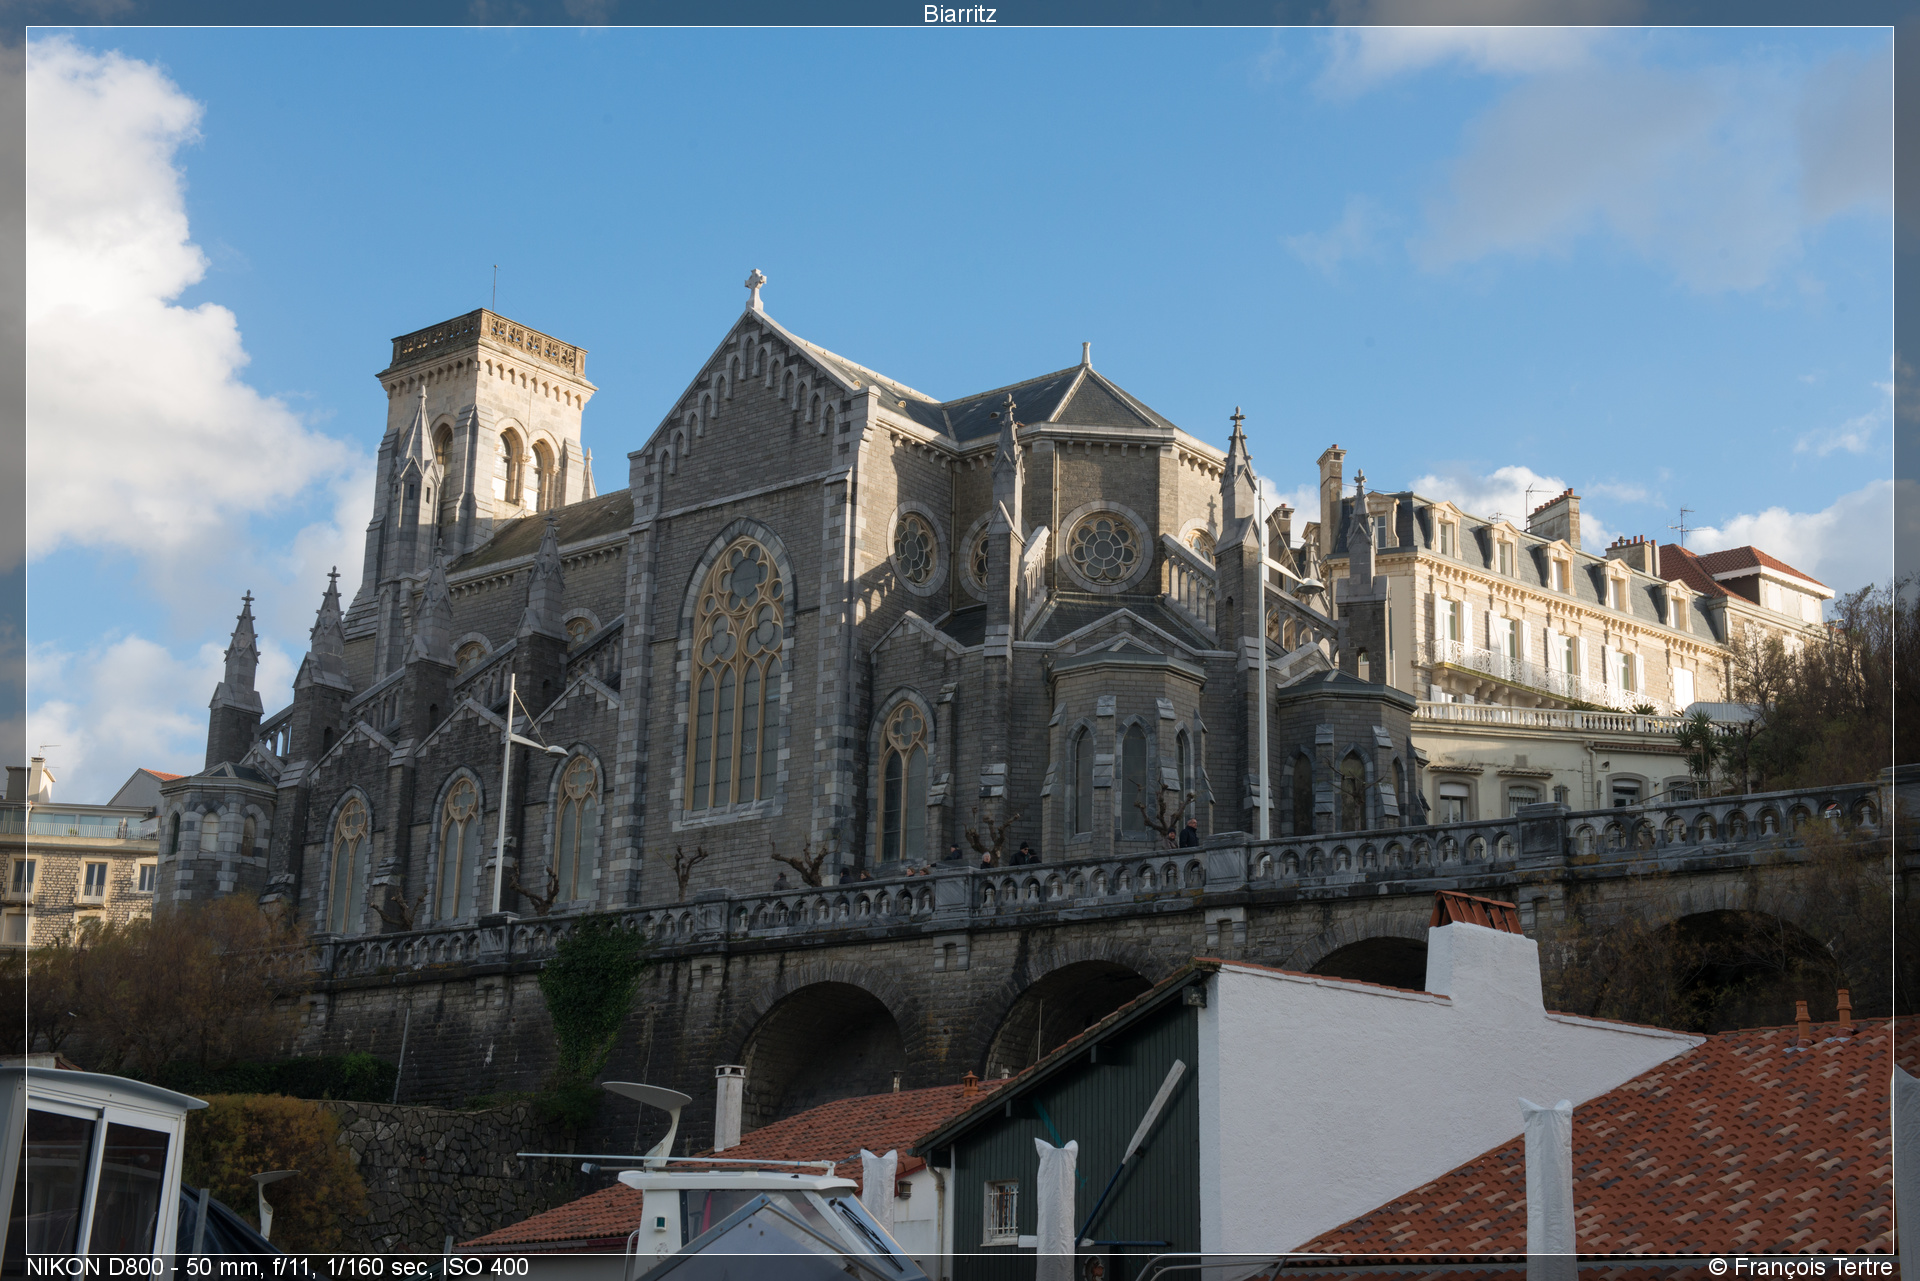The width and height of the screenshot is (1920, 1281).
Task: Click the displayed church photograph
Action: (960, 640)
